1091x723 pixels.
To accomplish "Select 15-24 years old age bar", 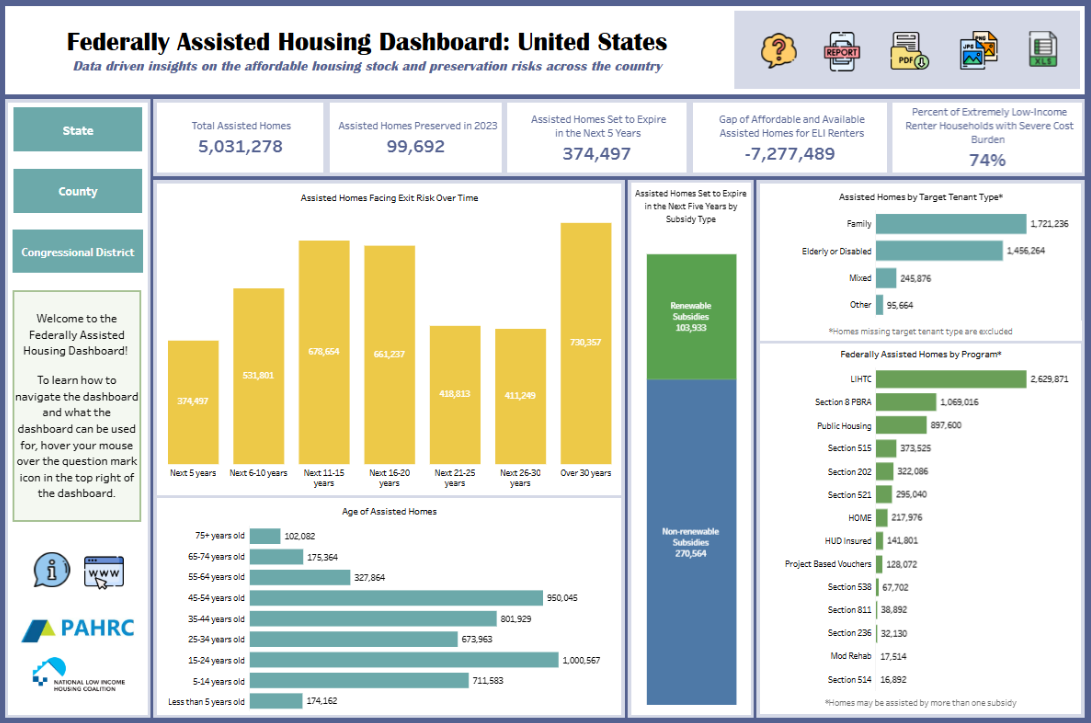I will pyautogui.click(x=404, y=660).
